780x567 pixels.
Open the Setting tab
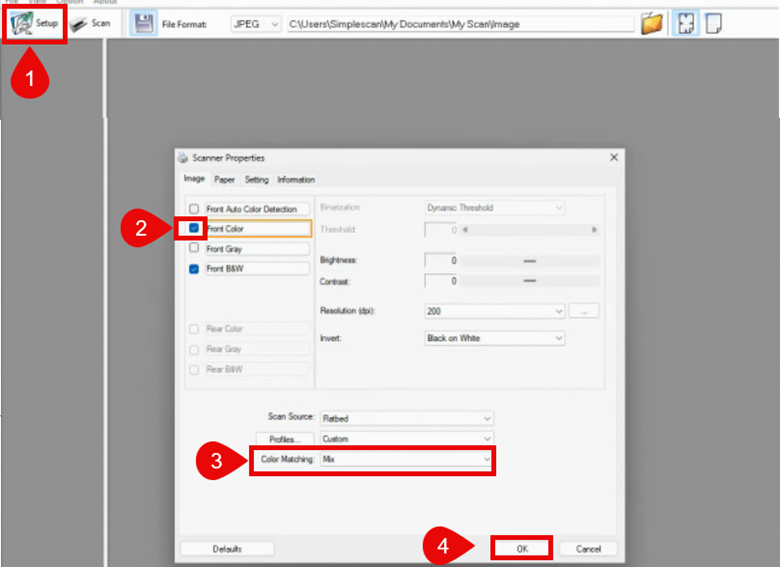pos(256,180)
